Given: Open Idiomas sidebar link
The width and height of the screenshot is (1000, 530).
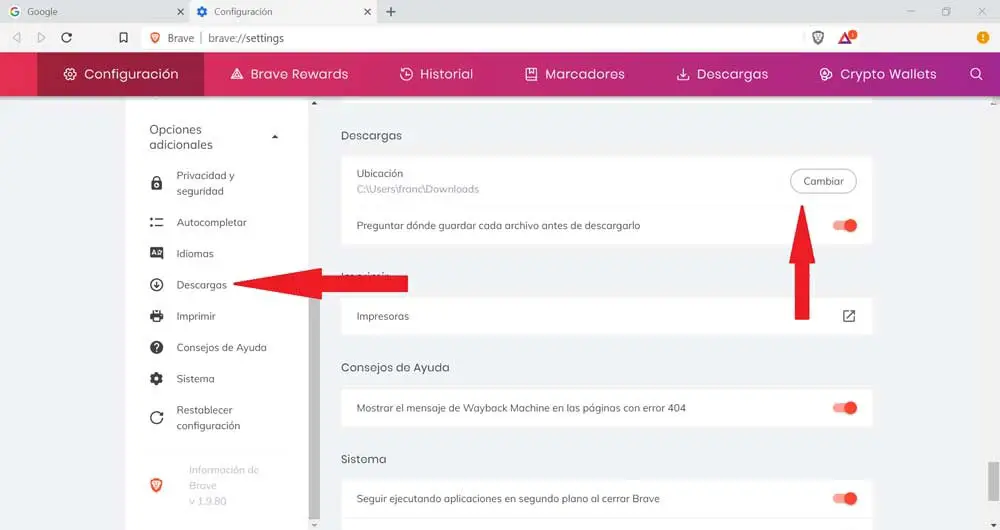Looking at the screenshot, I should click(195, 253).
